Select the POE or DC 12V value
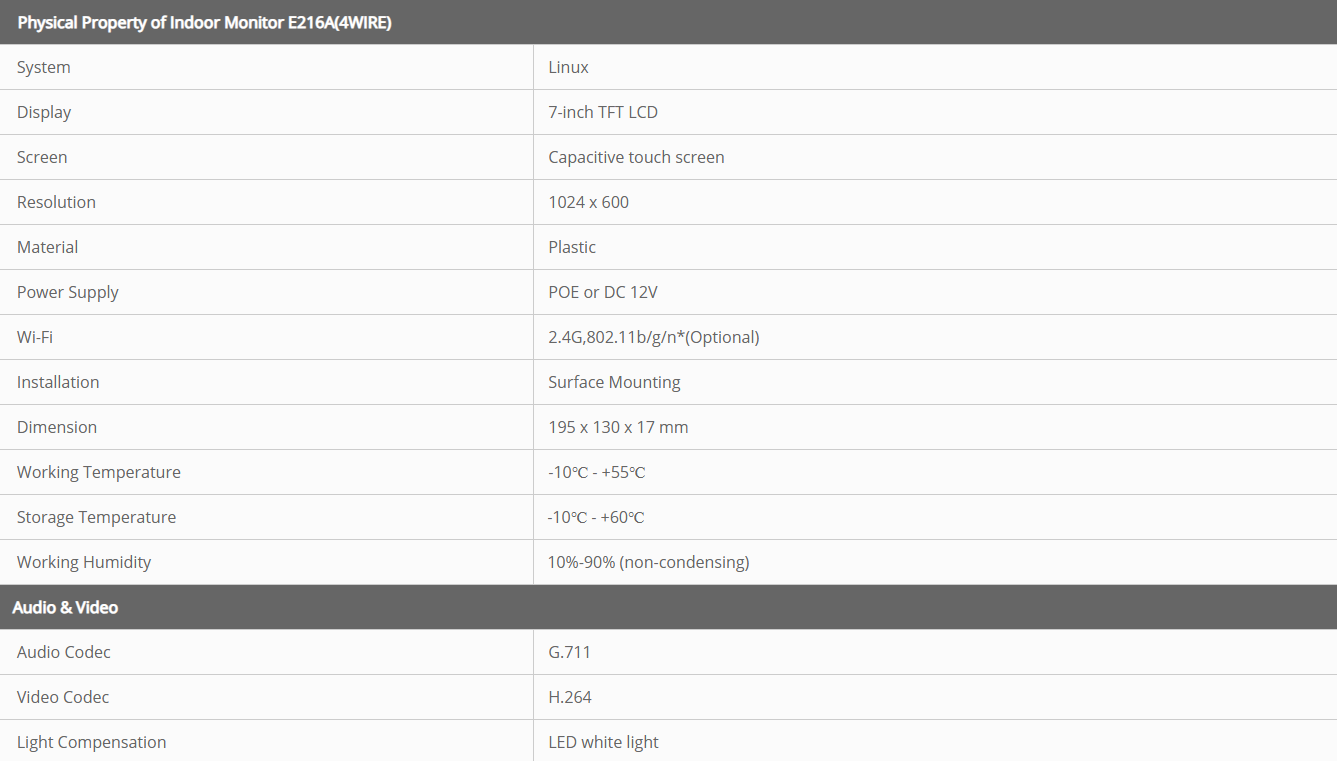1337x761 pixels. [603, 292]
